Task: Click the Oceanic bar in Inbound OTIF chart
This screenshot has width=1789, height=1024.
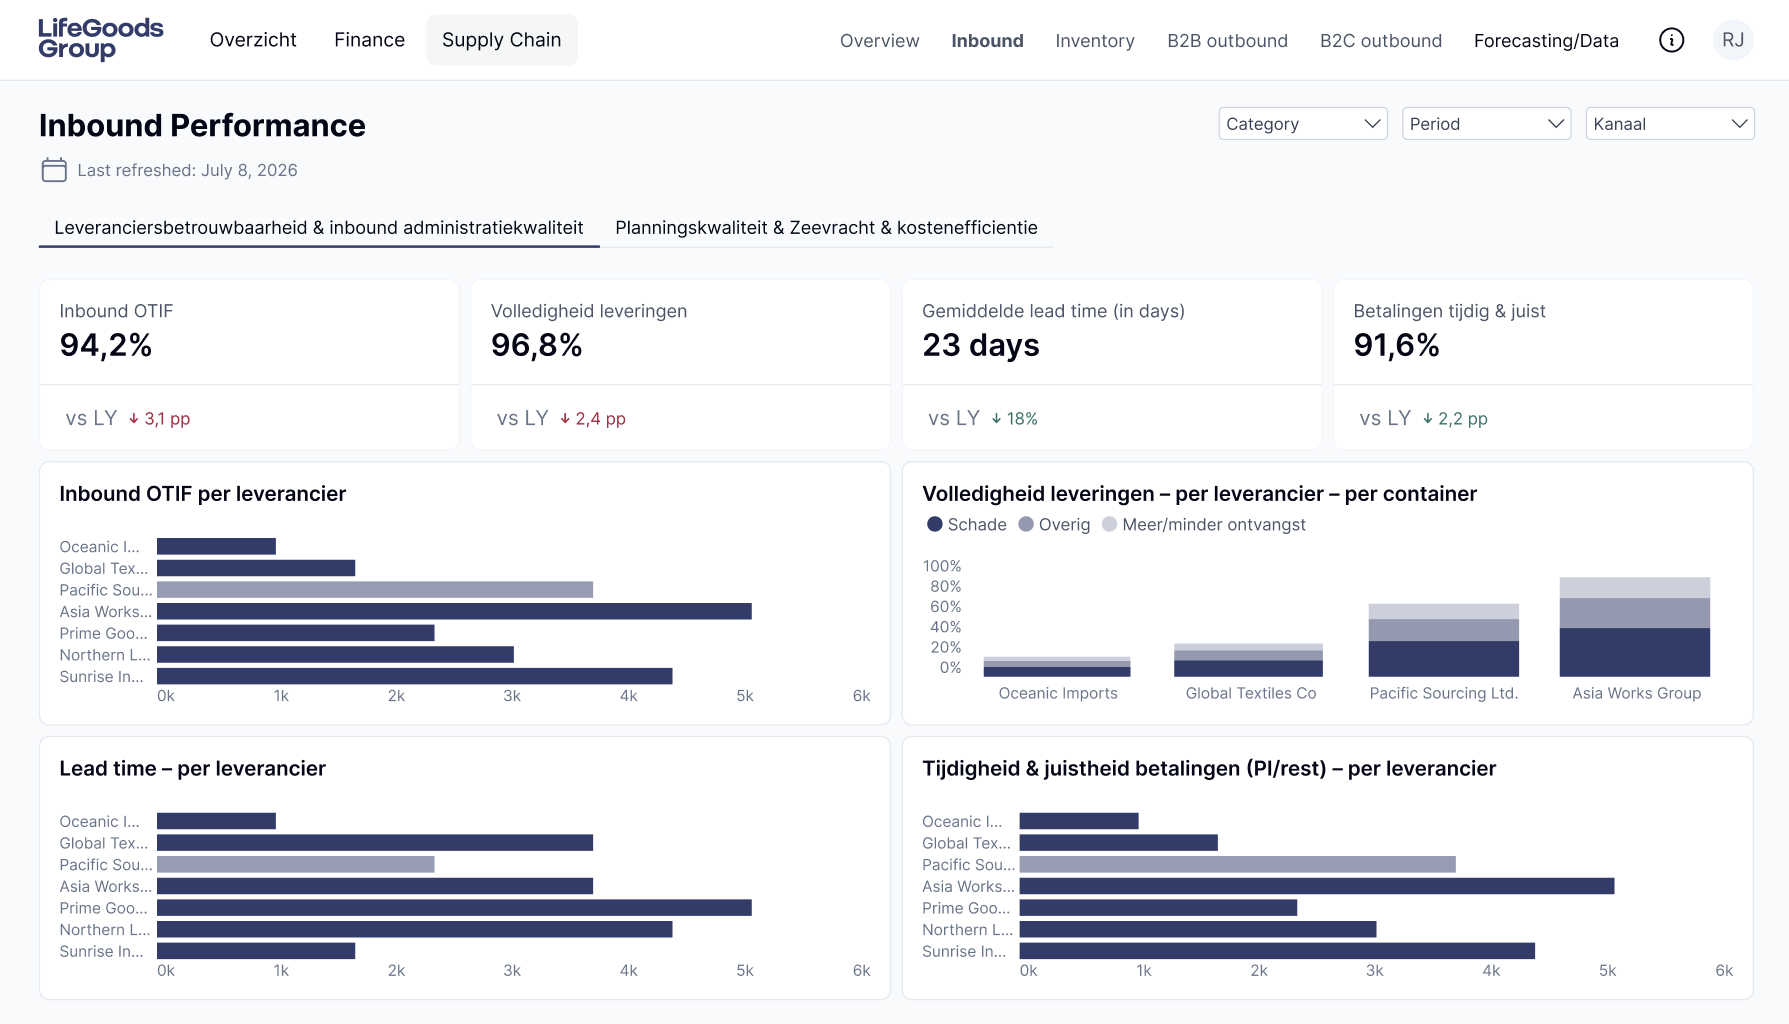Action: (216, 546)
